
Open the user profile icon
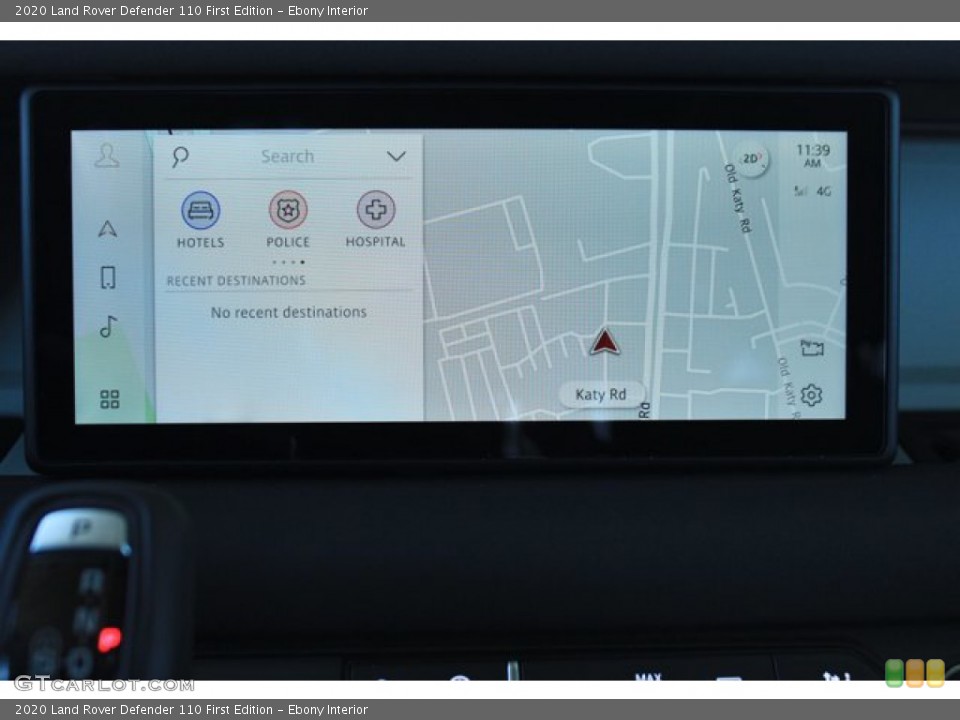107,156
